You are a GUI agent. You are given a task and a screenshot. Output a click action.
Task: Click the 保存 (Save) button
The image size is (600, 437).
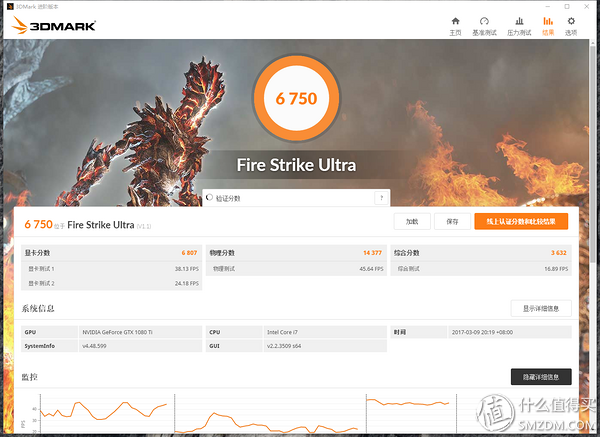click(x=452, y=222)
